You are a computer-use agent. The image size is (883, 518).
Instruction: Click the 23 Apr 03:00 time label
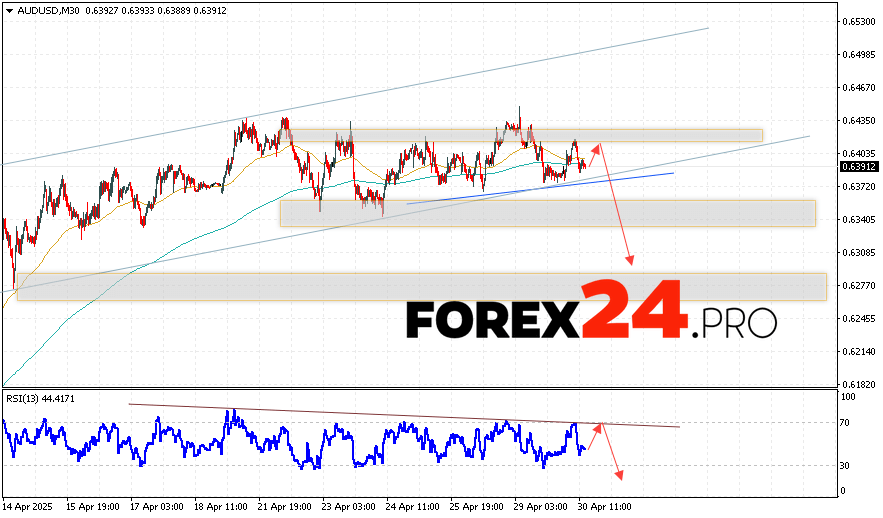[x=349, y=507]
